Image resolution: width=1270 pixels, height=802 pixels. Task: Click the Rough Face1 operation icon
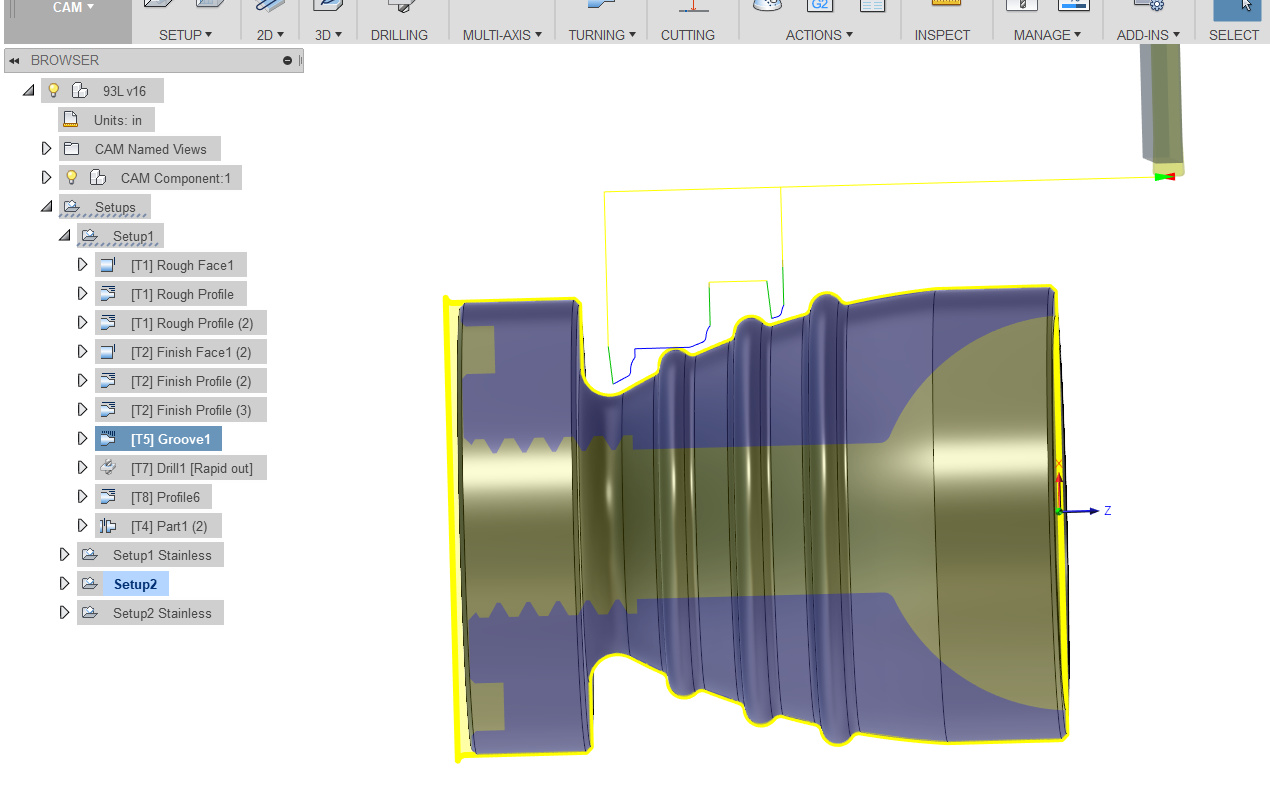pyautogui.click(x=108, y=265)
